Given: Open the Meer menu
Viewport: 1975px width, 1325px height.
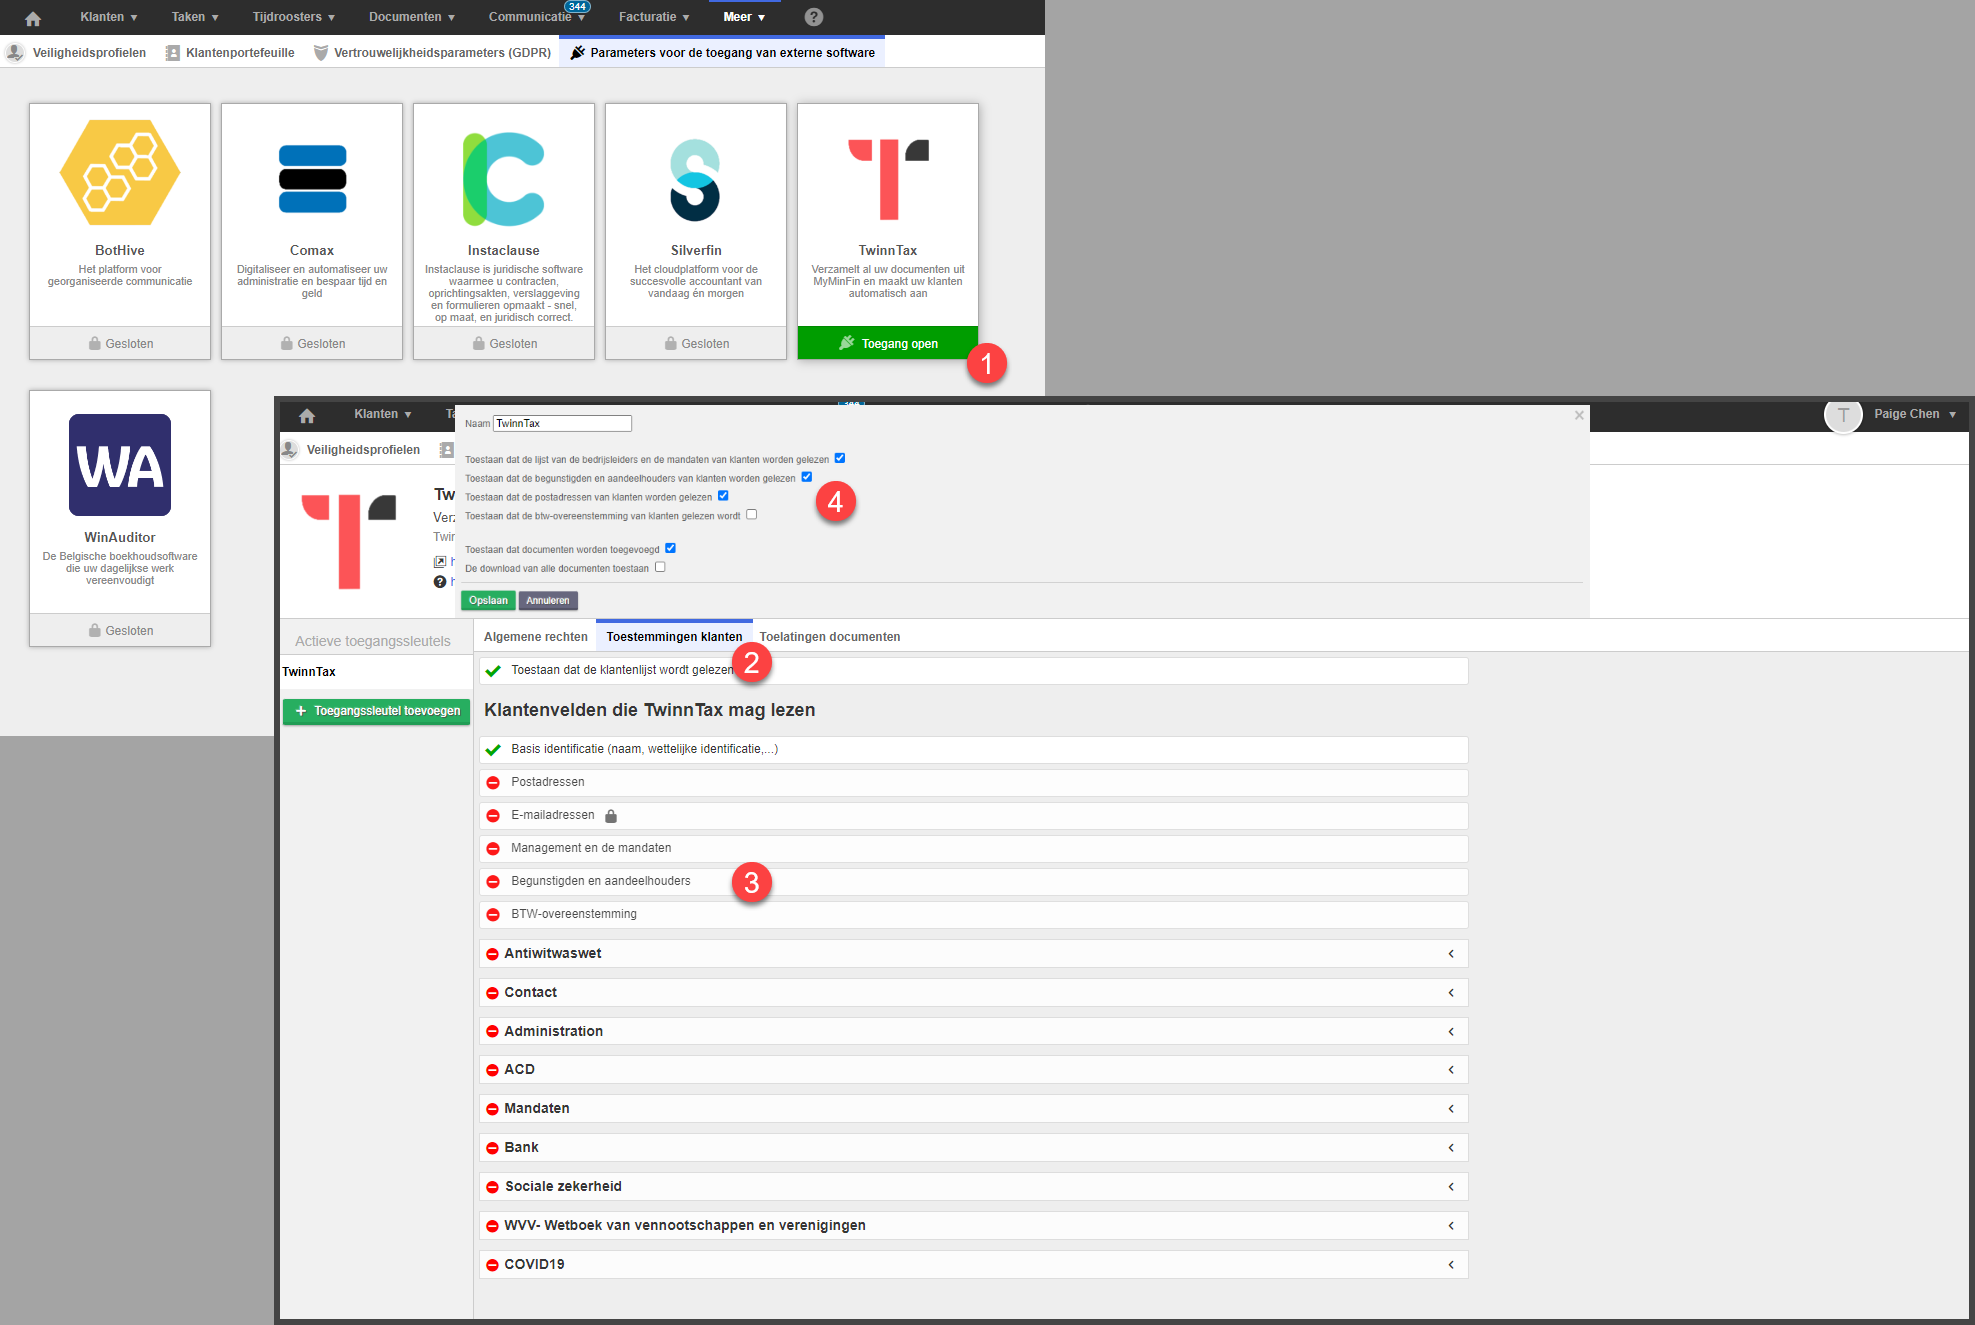Looking at the screenshot, I should (x=744, y=17).
